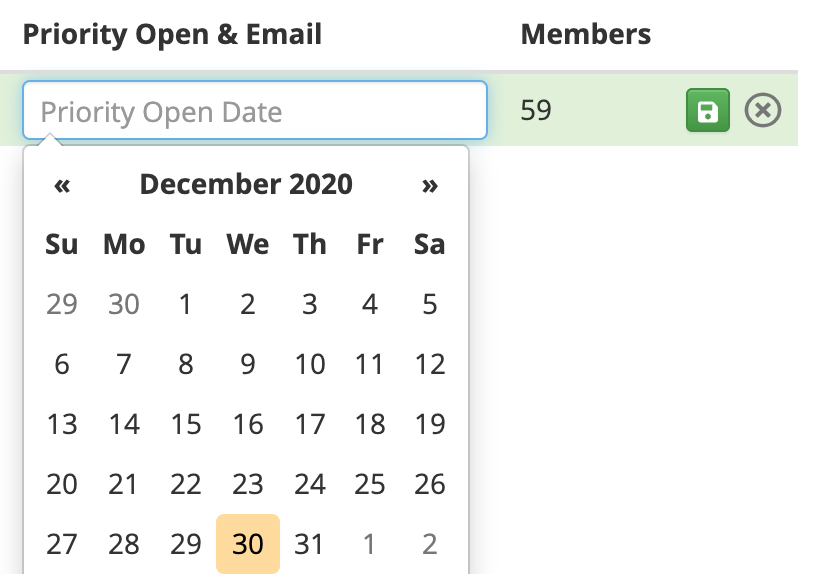
Task: Pick December 1 in the first row
Action: [x=185, y=304]
